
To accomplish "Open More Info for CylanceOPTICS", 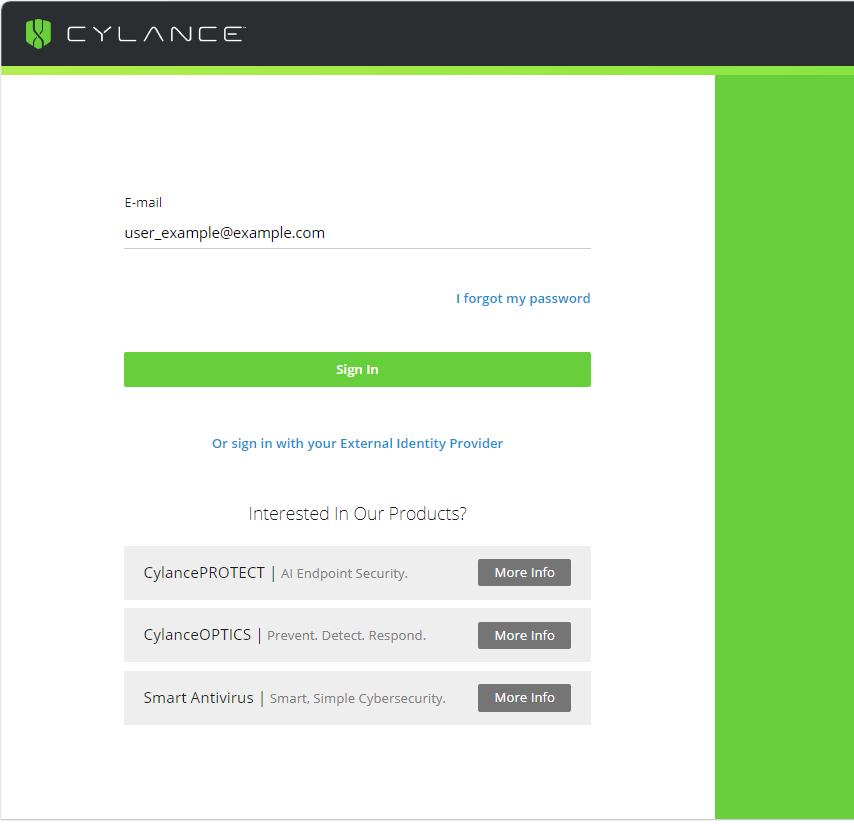I will (x=524, y=635).
